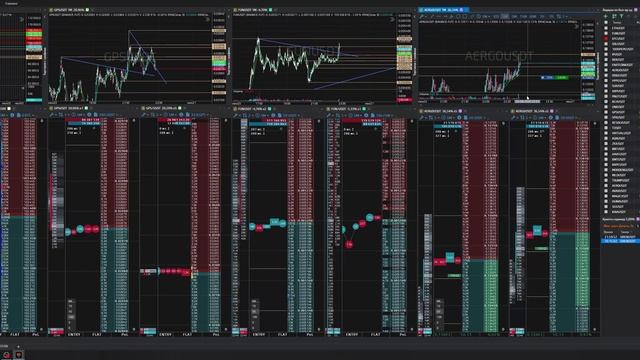Jump to latest bar on GPSUSDT chart

pyautogui.click(x=207, y=19)
